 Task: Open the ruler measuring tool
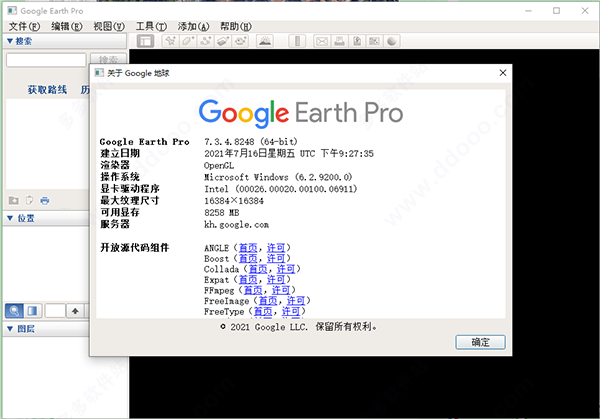[297, 41]
